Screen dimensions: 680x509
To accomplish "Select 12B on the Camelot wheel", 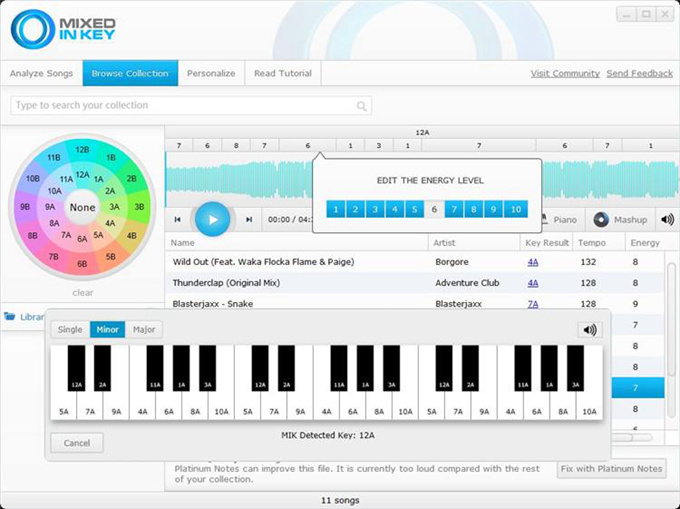I will [82, 150].
